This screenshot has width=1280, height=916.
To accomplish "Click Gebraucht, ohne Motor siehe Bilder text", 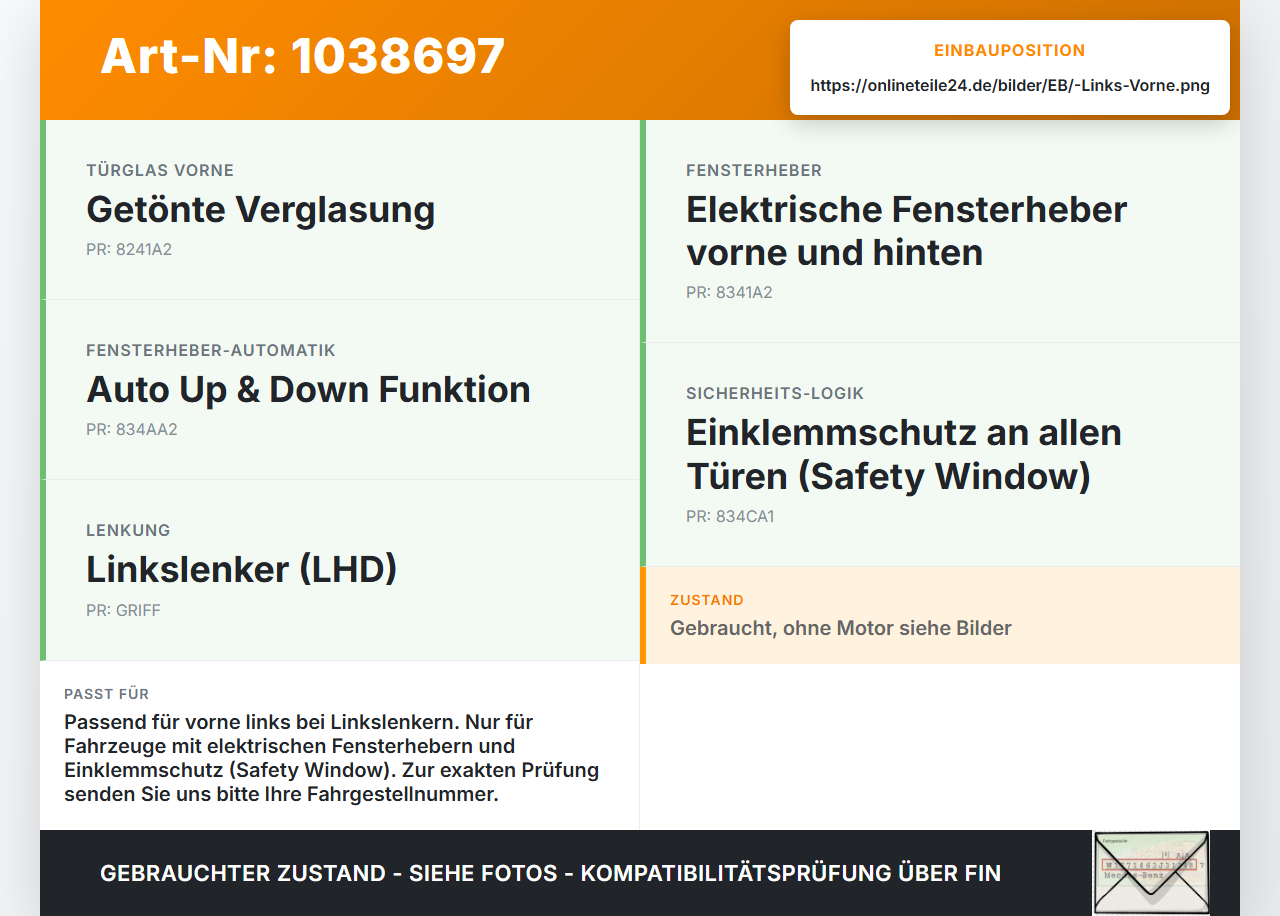I will [841, 629].
